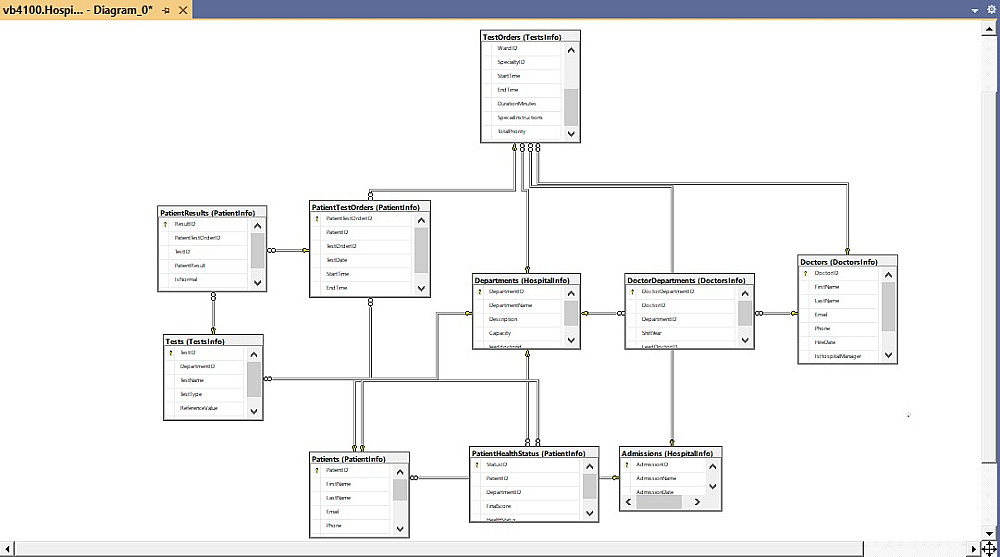Click up arrow in Admissions table
1000x557 pixels.
point(712,466)
